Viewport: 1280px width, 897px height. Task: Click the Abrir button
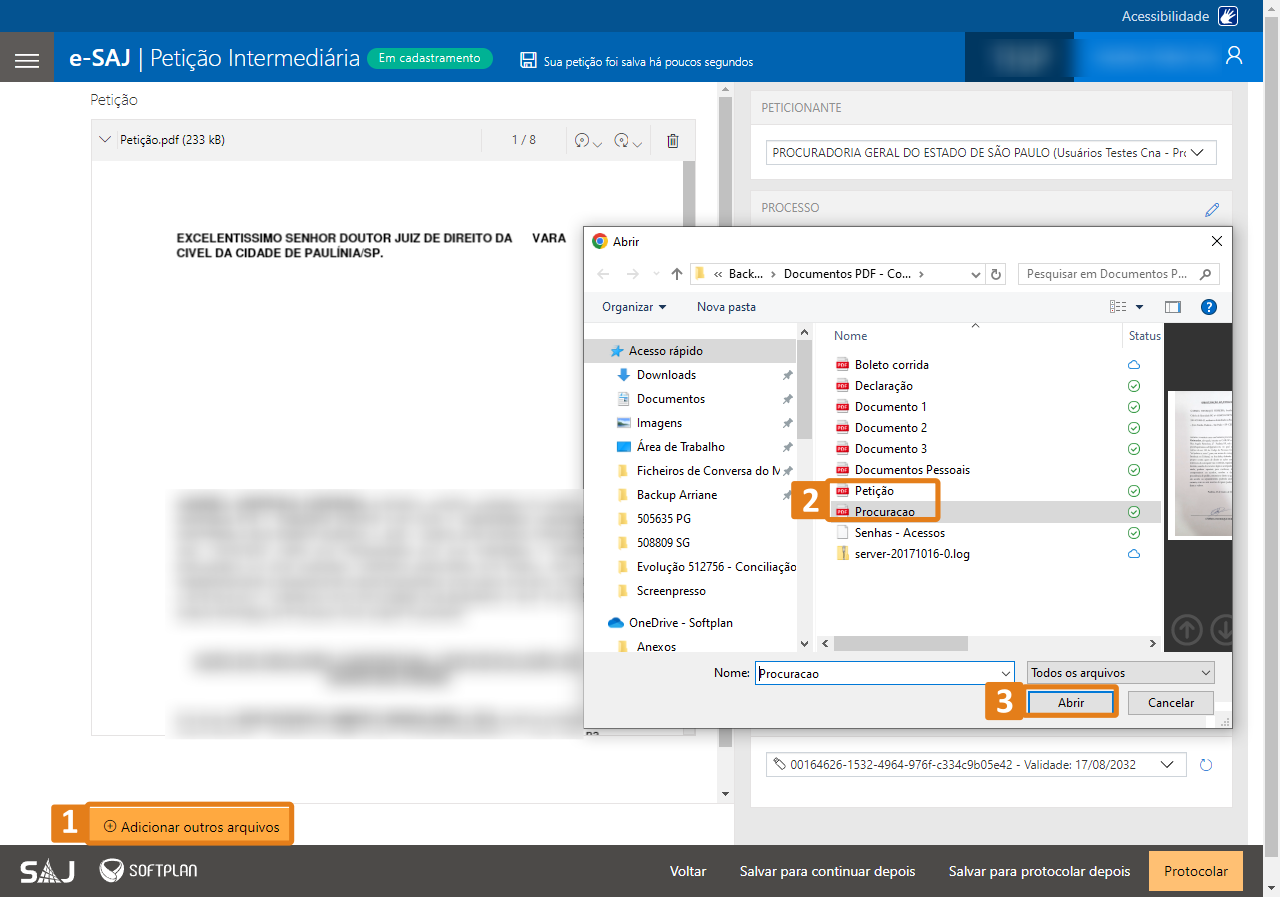pos(1071,703)
